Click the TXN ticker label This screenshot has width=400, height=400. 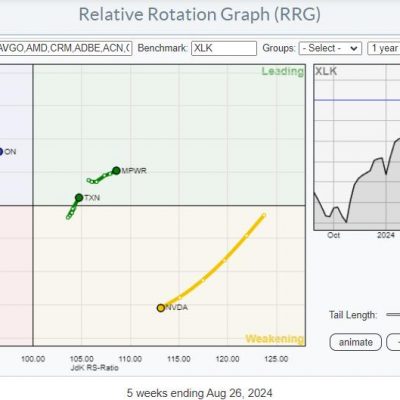pos(92,198)
